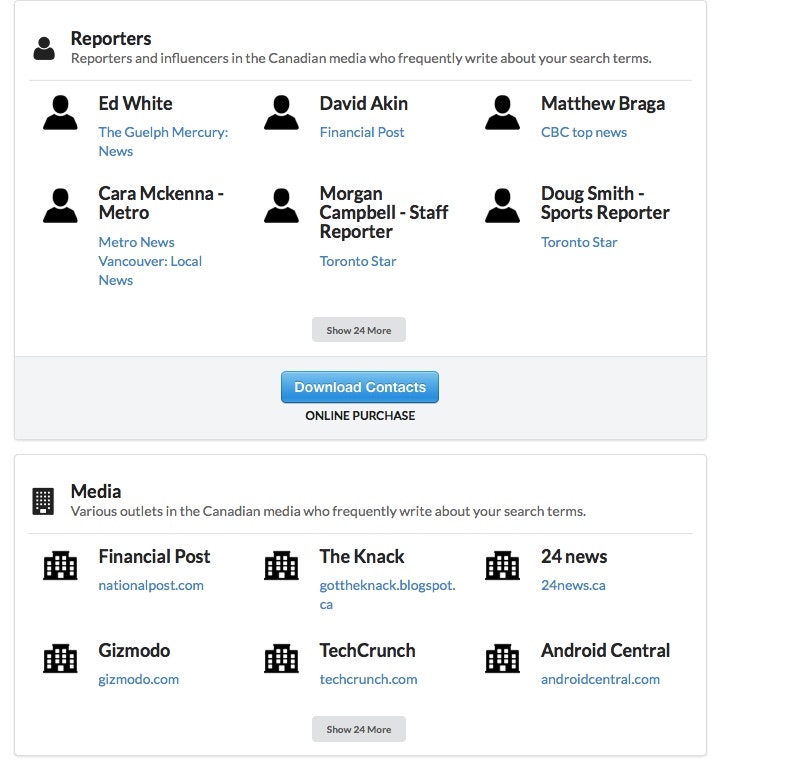This screenshot has height=763, width=796.
Task: Click the Media section building icon
Action: pyautogui.click(x=43, y=502)
